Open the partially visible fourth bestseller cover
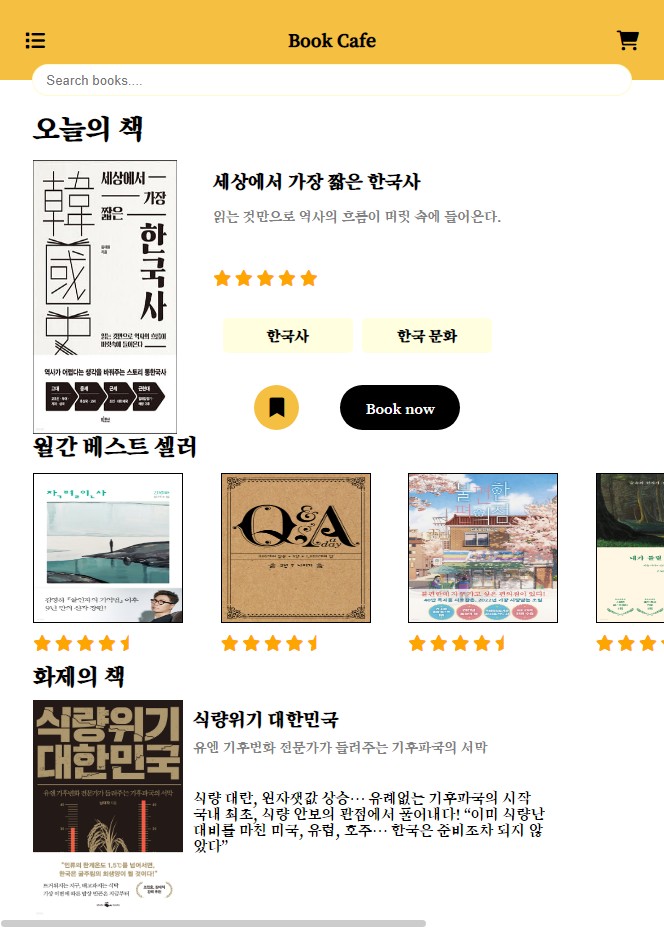Image resolution: width=664 pixels, height=928 pixels. click(x=630, y=547)
